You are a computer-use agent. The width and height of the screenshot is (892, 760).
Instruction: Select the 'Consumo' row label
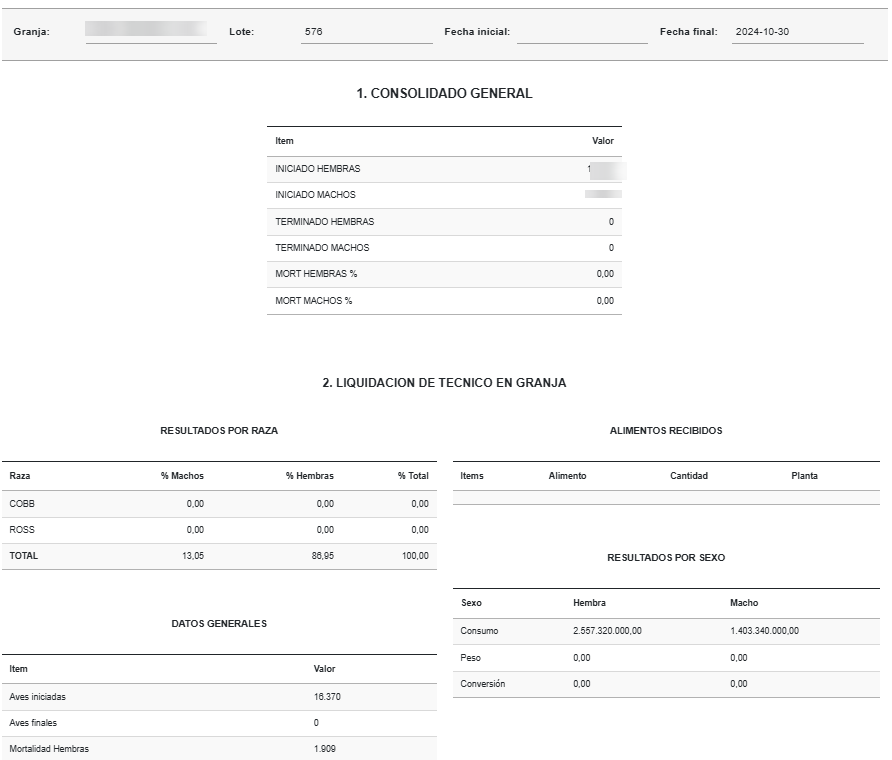point(479,631)
